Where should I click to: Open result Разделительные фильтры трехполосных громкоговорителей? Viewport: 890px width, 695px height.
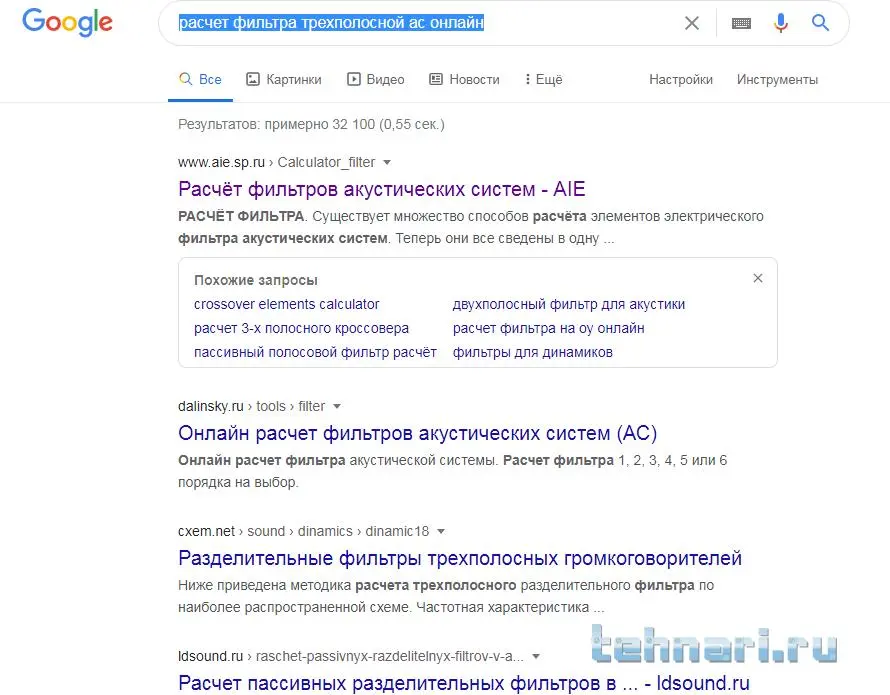(460, 558)
